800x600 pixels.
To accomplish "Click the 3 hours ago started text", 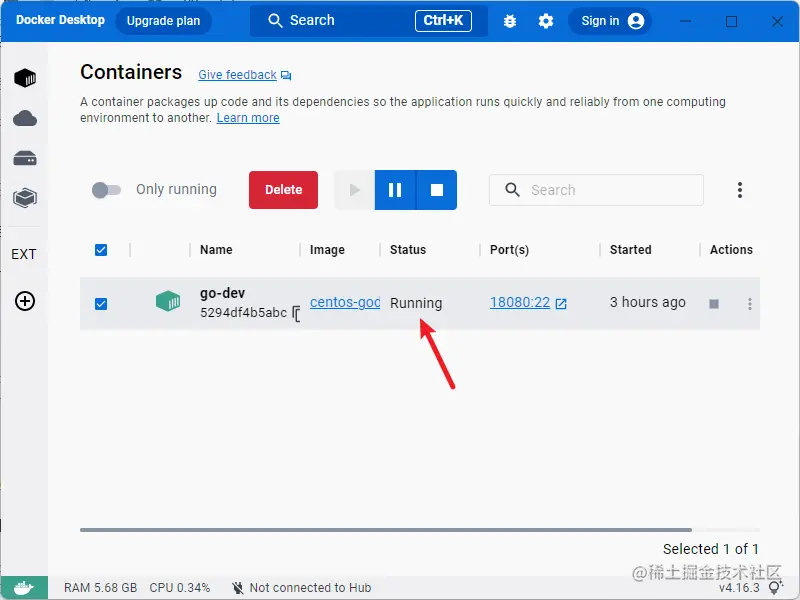I will (x=647, y=302).
